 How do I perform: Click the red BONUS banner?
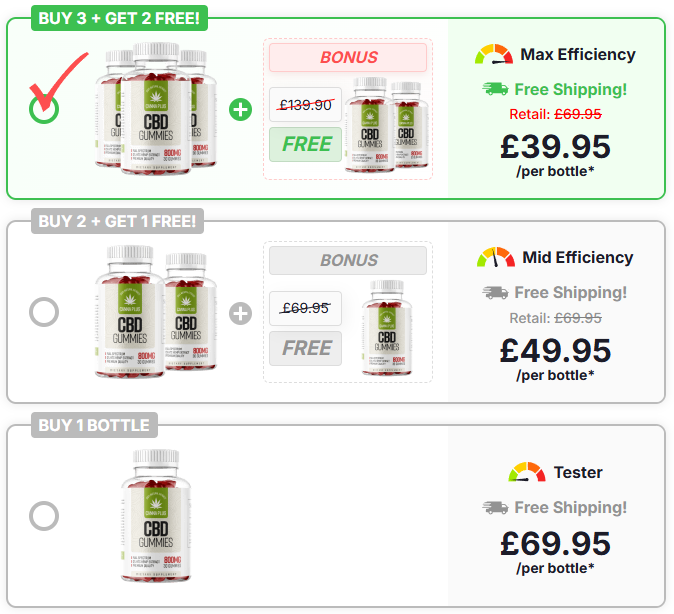tap(348, 57)
